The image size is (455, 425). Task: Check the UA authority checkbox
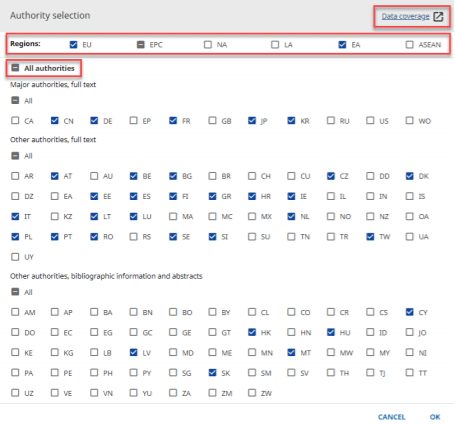pos(409,236)
